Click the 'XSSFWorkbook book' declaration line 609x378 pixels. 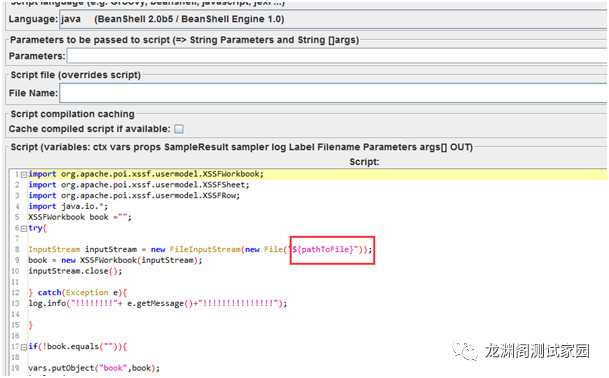coord(80,217)
